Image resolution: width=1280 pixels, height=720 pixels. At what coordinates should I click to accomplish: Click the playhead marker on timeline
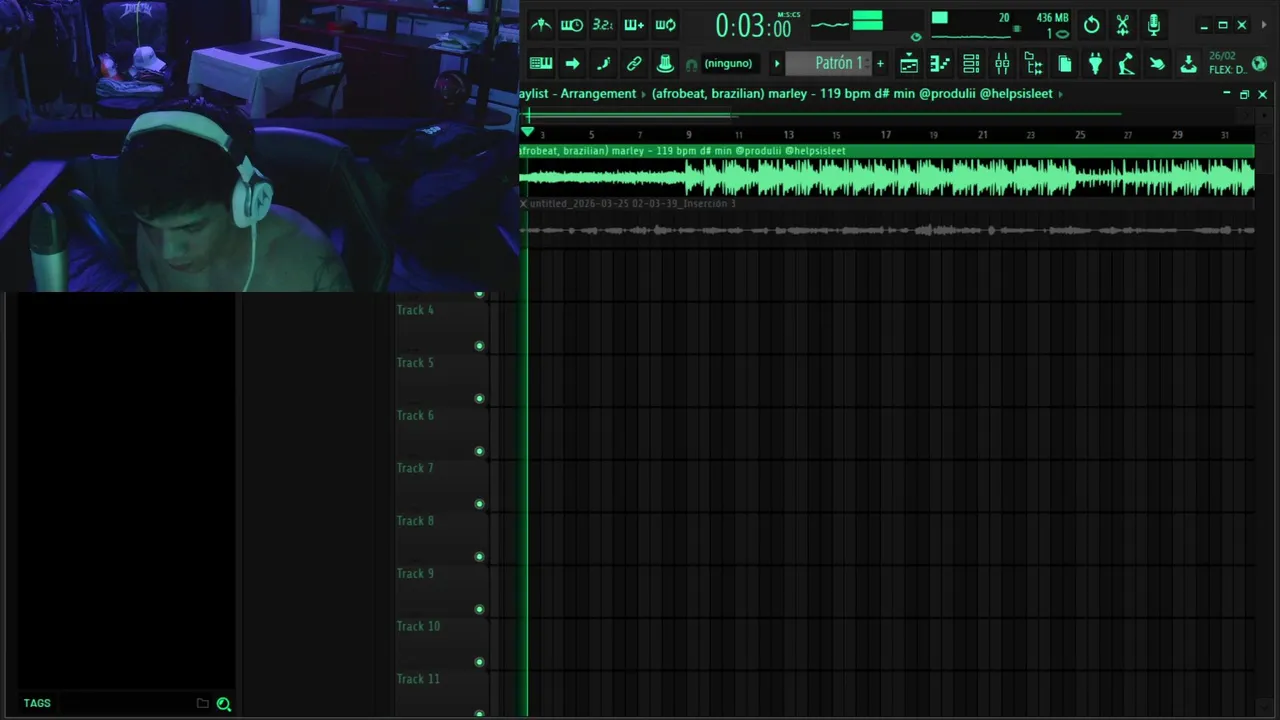click(528, 132)
